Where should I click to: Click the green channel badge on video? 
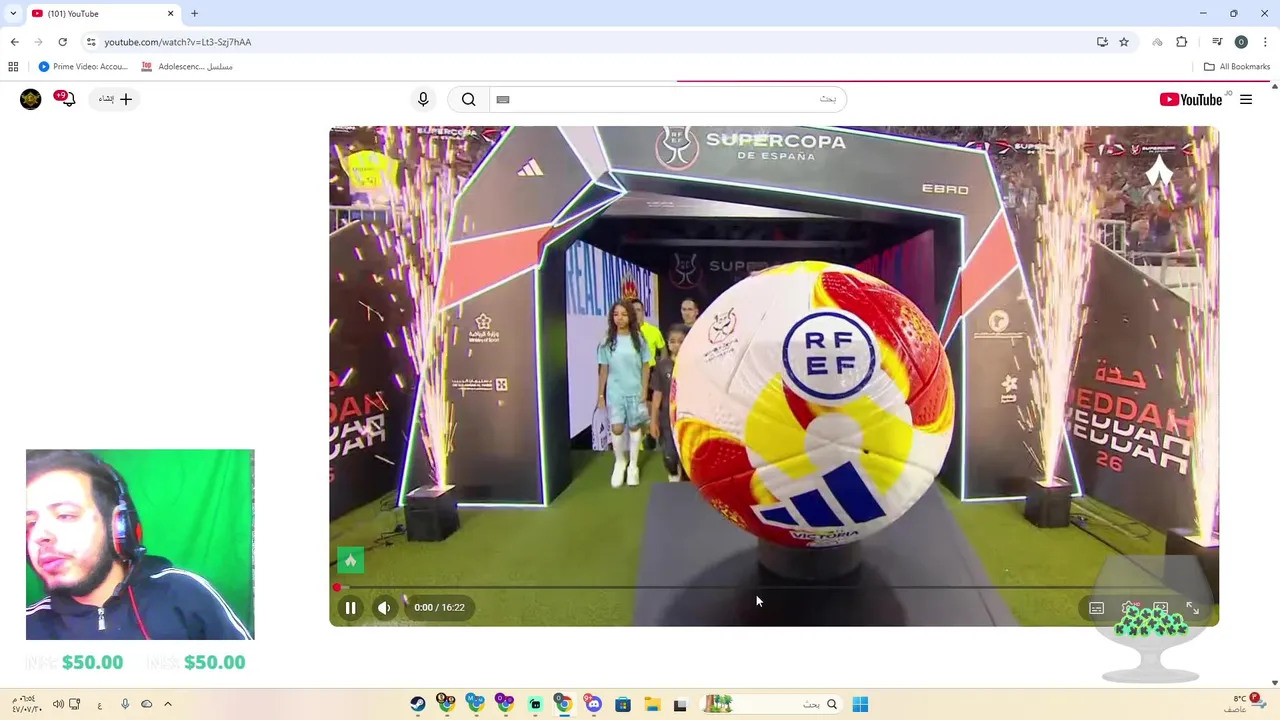(x=350, y=560)
